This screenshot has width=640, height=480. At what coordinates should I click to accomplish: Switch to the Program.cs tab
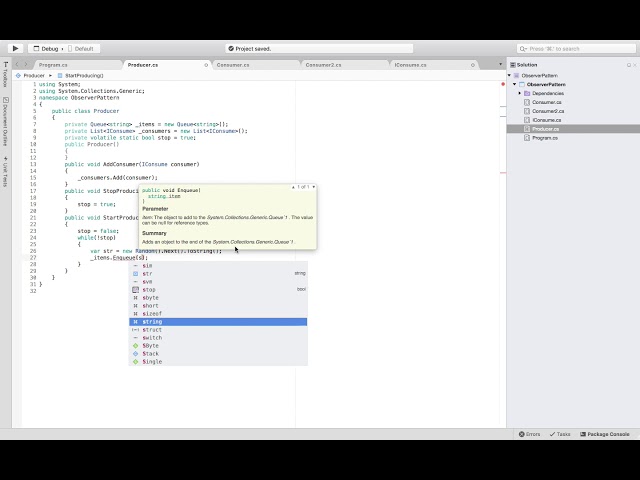[x=53, y=65]
